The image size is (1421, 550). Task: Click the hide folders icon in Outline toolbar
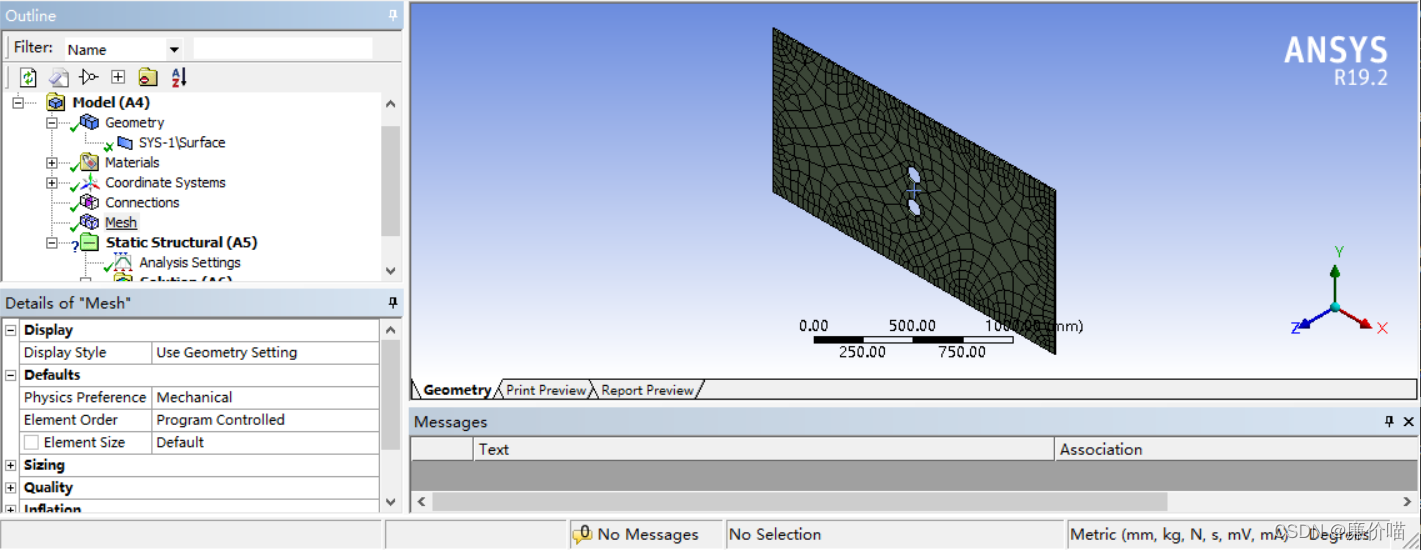click(148, 77)
